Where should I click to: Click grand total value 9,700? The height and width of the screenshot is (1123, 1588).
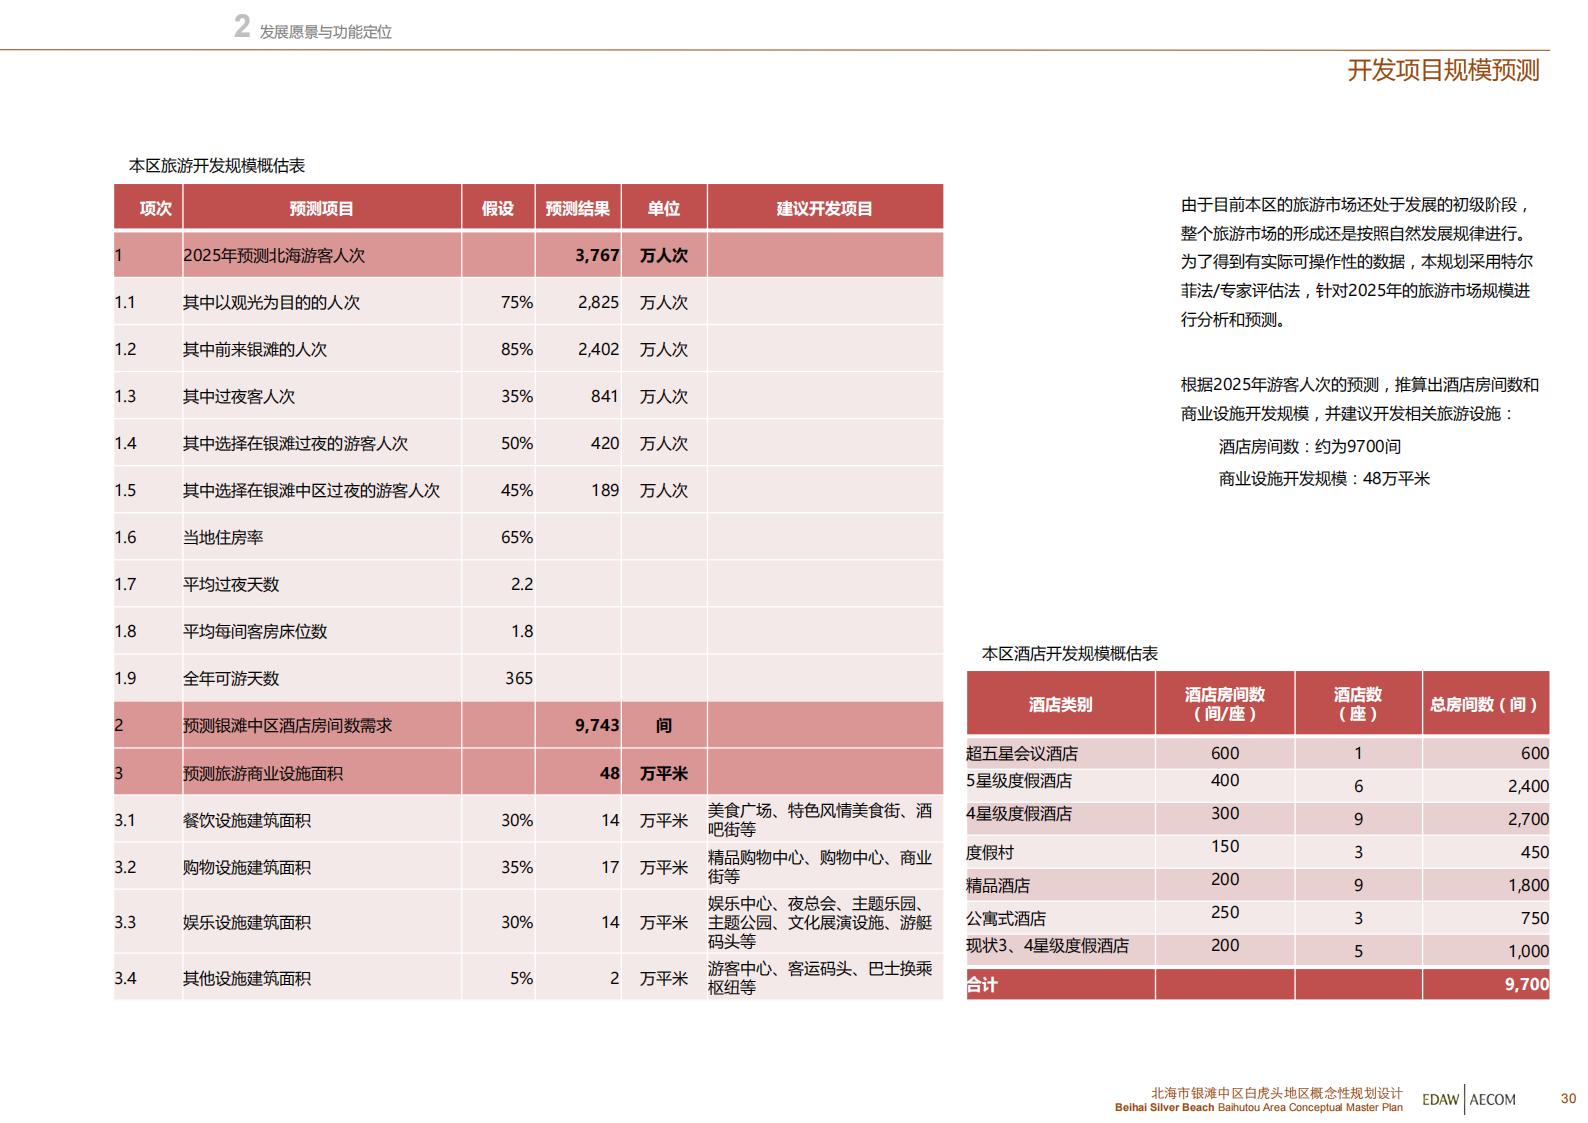point(1527,985)
